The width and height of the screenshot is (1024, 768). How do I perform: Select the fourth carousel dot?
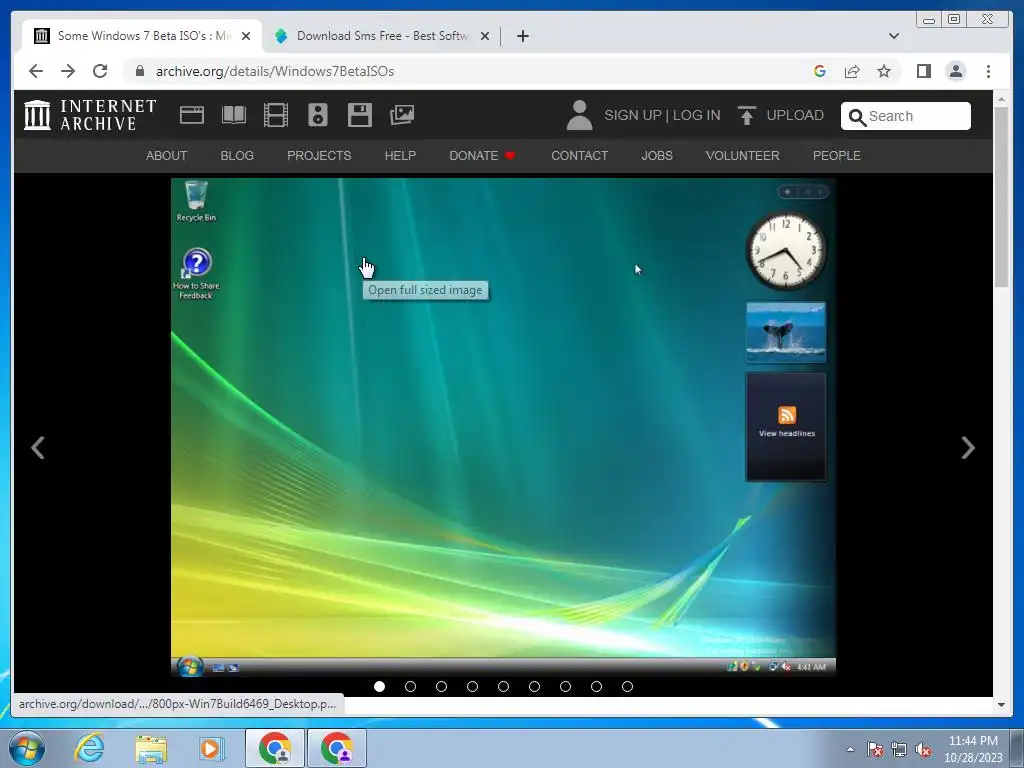472,686
